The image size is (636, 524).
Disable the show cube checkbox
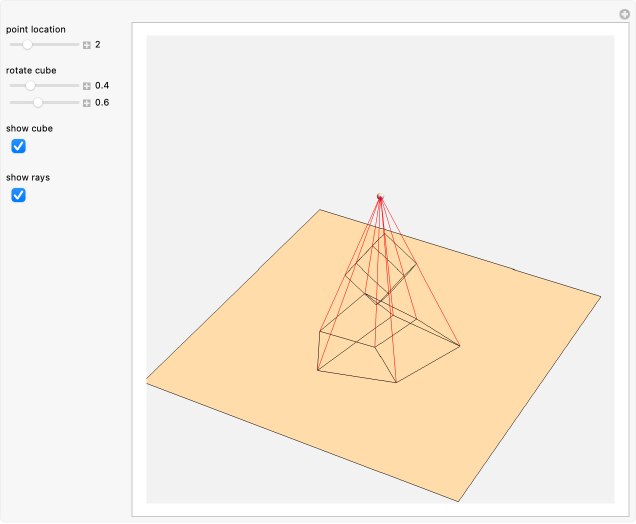point(18,147)
